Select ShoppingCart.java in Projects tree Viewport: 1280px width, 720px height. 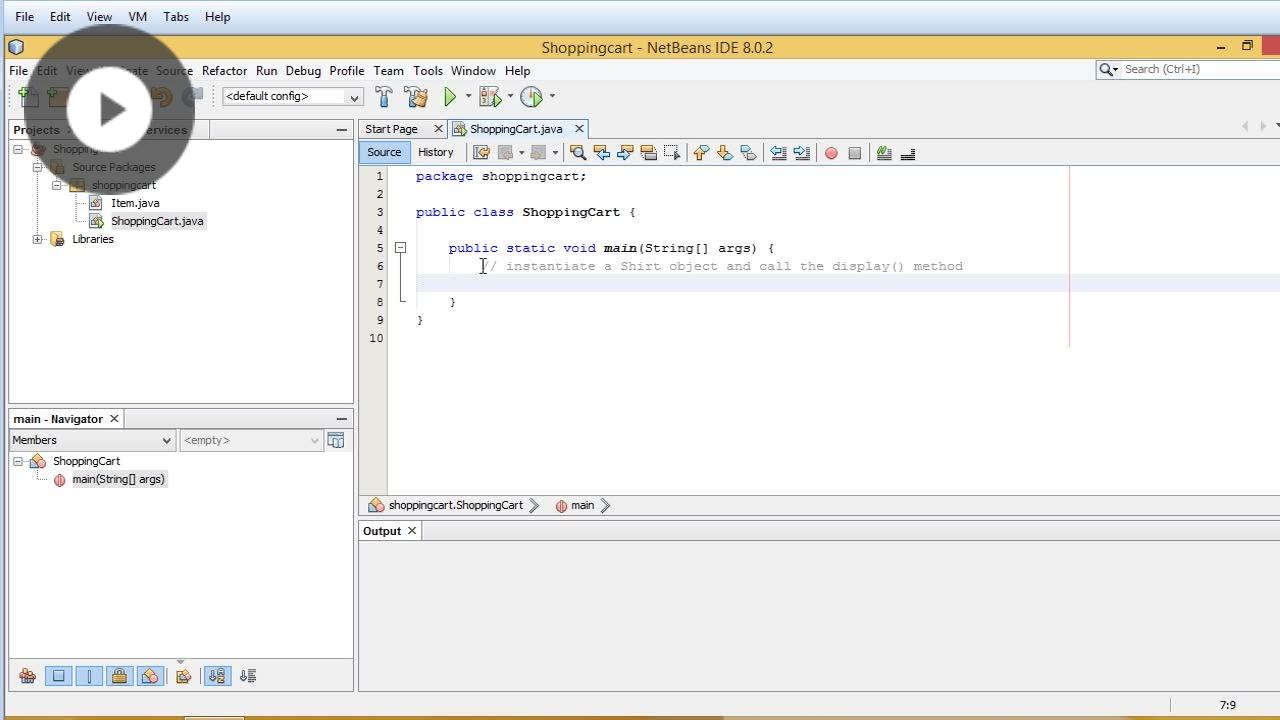pyautogui.click(x=157, y=221)
